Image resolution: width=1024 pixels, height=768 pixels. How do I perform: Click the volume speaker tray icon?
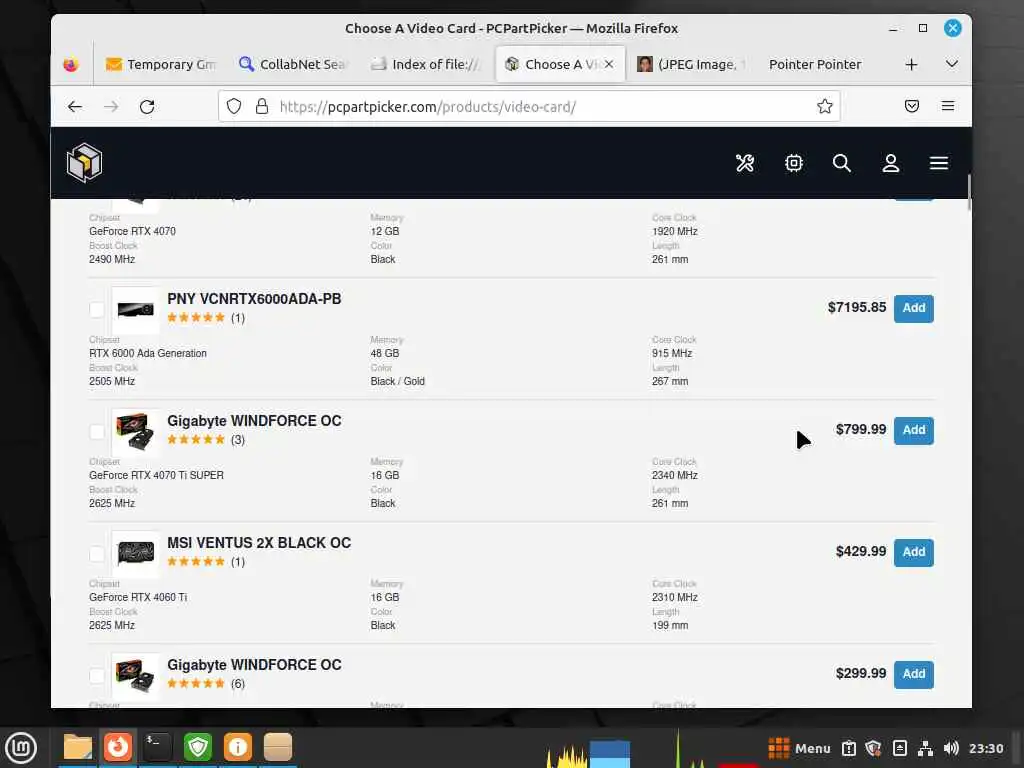point(951,748)
